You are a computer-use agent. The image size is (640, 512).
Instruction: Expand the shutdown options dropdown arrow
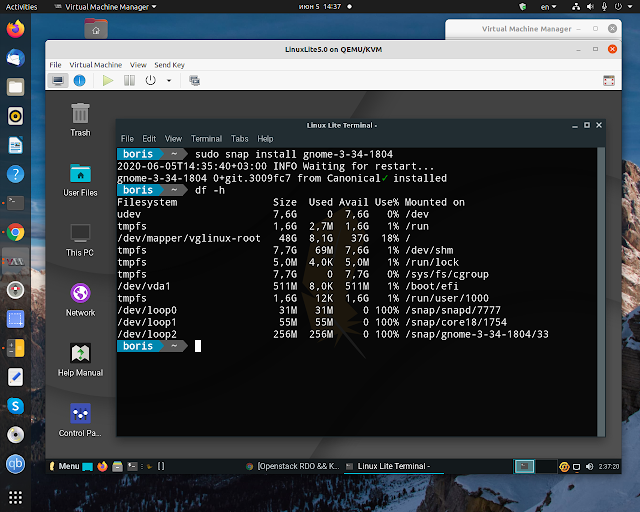tap(169, 81)
